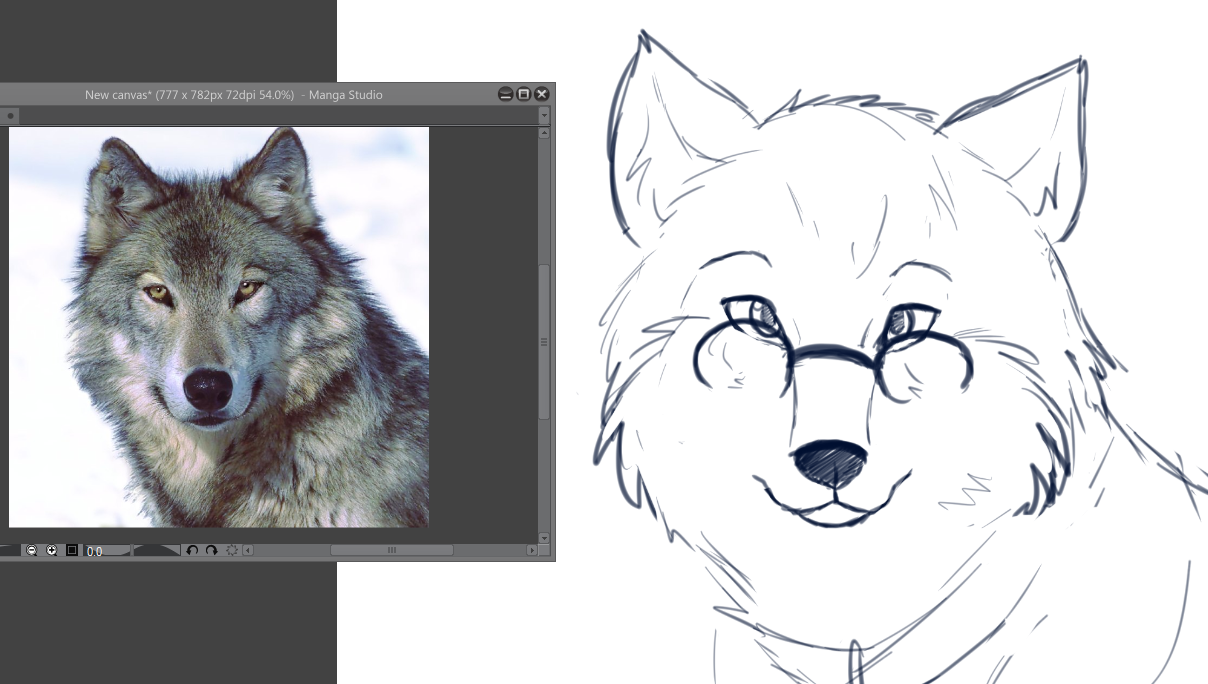1208x684 pixels.
Task: Adjust the canvas rotation slider
Action: coord(133,550)
